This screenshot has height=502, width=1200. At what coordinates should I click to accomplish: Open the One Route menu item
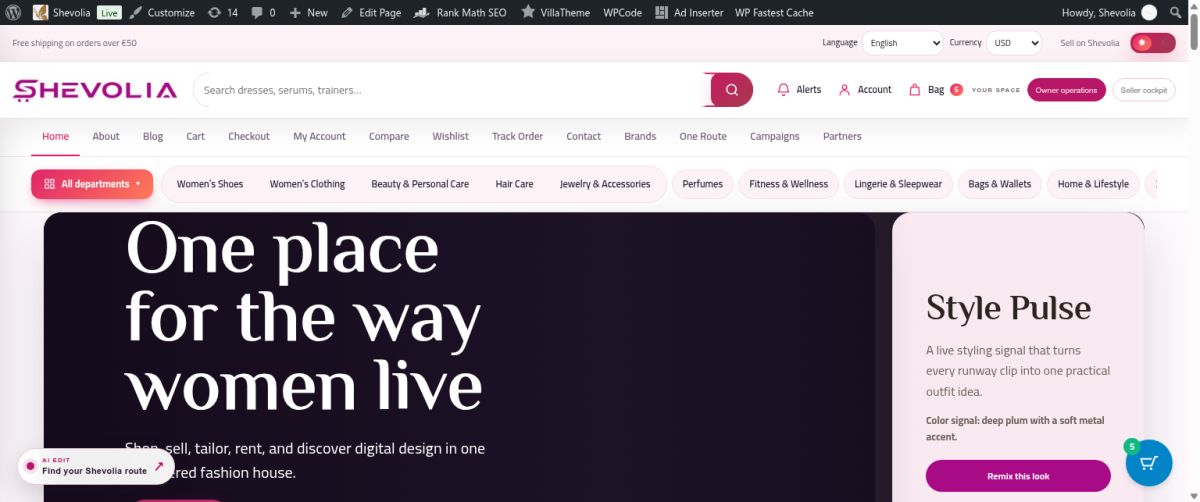coord(703,136)
